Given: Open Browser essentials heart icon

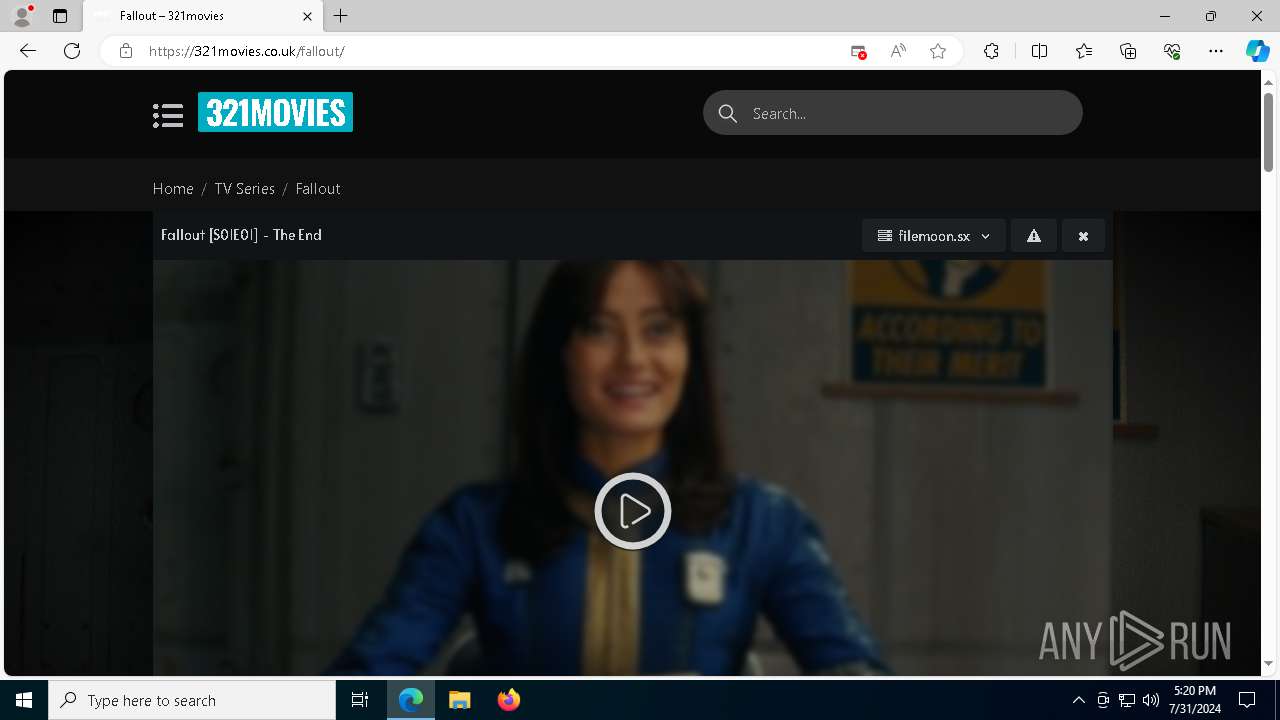Looking at the screenshot, I should 1172,51.
